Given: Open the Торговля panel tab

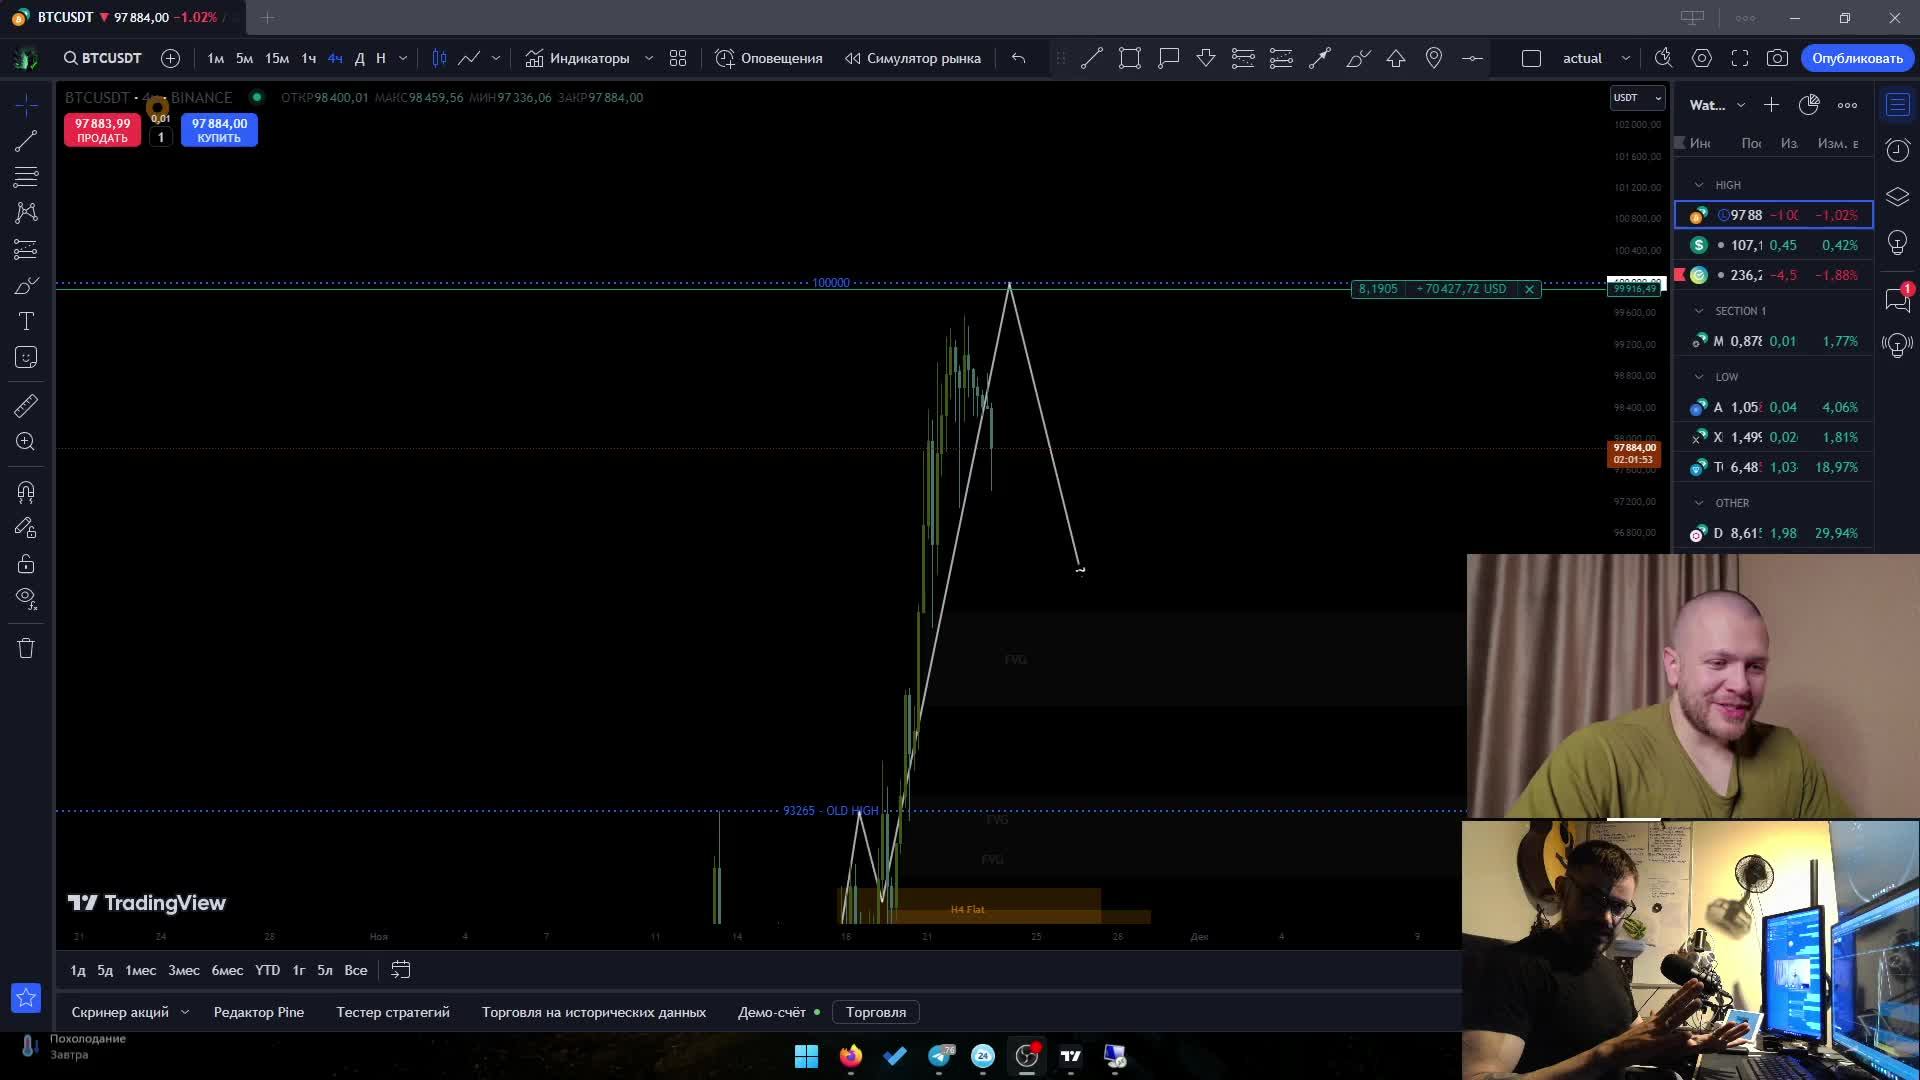Looking at the screenshot, I should (876, 1012).
